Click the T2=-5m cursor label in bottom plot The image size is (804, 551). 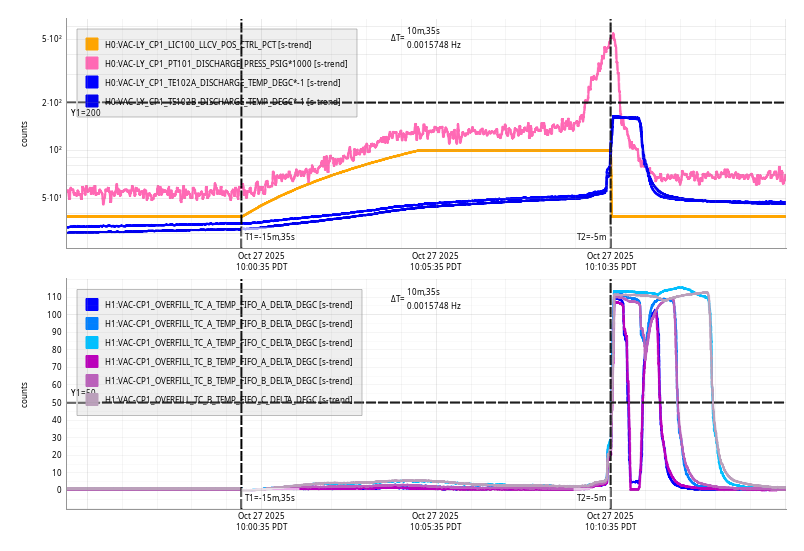tap(591, 497)
